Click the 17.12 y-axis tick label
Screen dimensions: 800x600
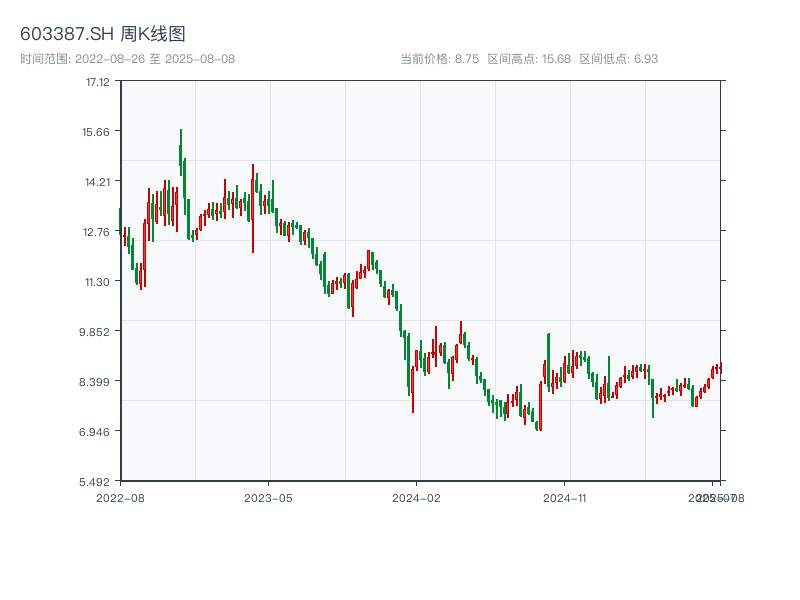click(97, 82)
